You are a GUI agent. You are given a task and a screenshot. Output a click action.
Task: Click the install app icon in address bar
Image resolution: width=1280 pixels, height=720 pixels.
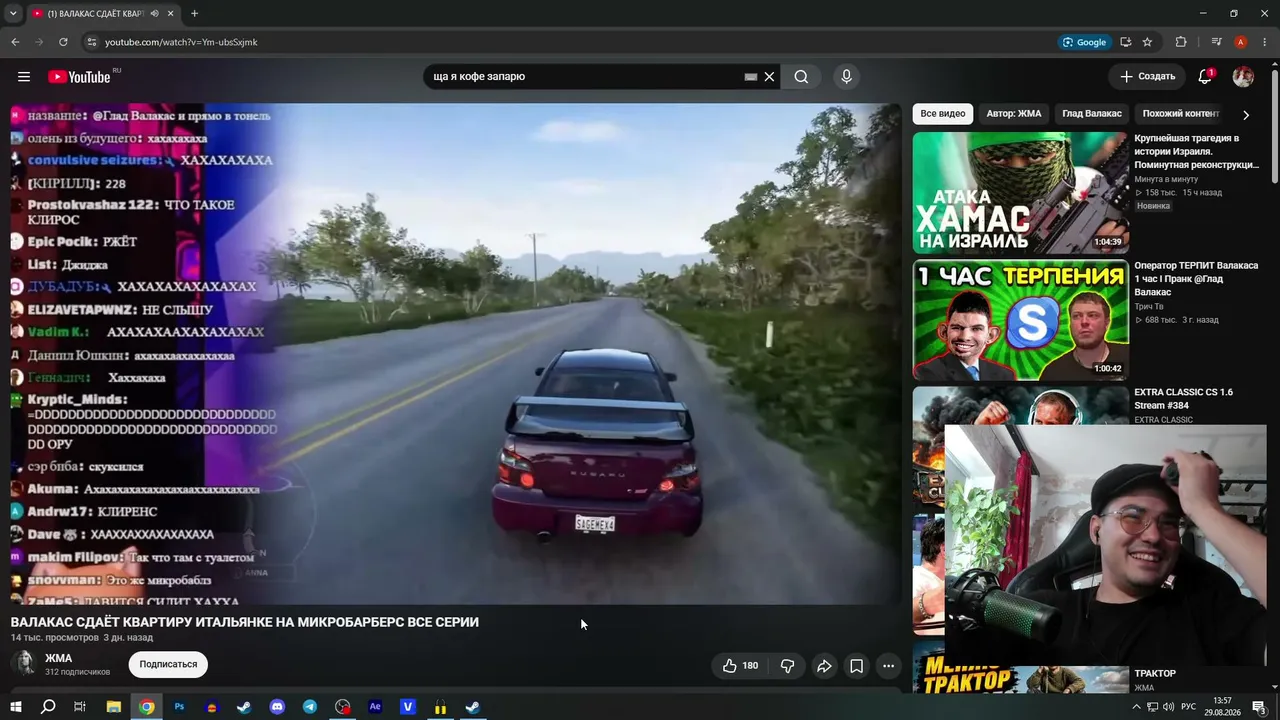click(1126, 42)
